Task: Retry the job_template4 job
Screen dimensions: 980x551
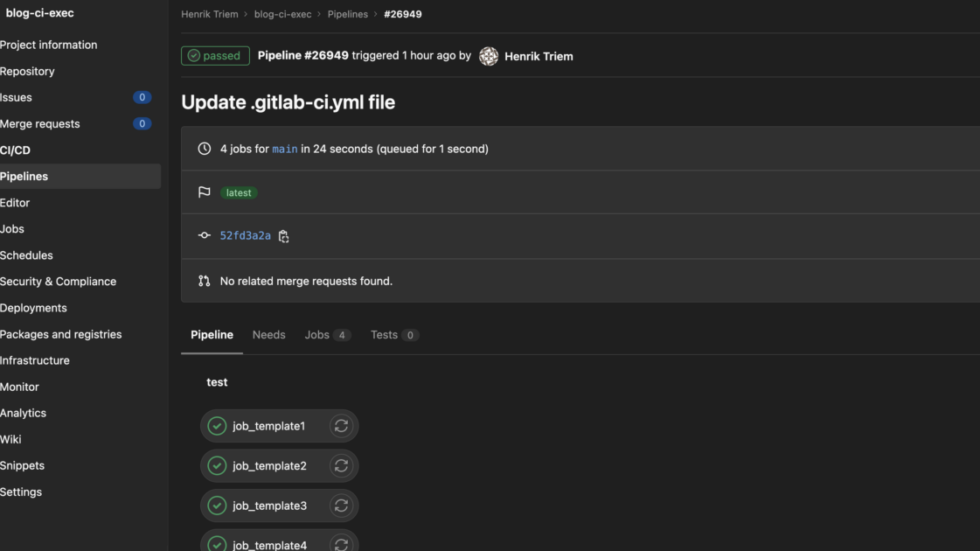Action: pos(341,544)
